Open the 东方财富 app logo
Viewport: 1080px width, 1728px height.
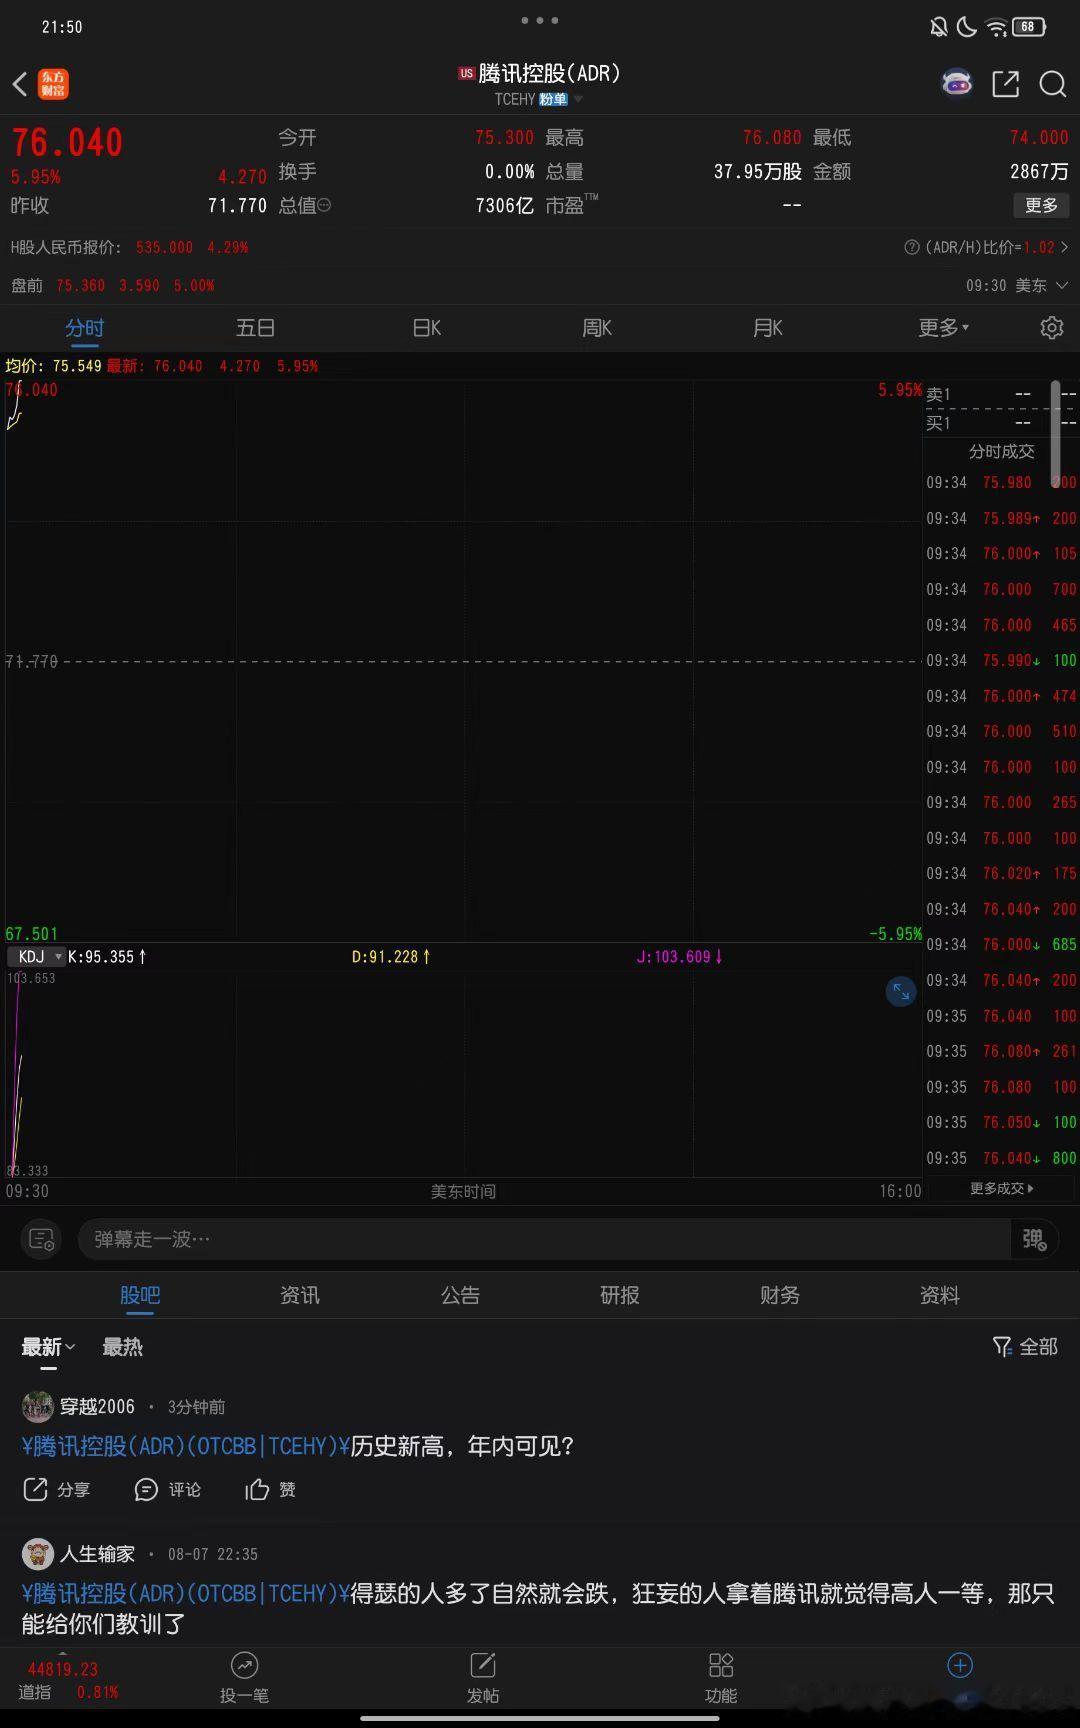click(53, 84)
